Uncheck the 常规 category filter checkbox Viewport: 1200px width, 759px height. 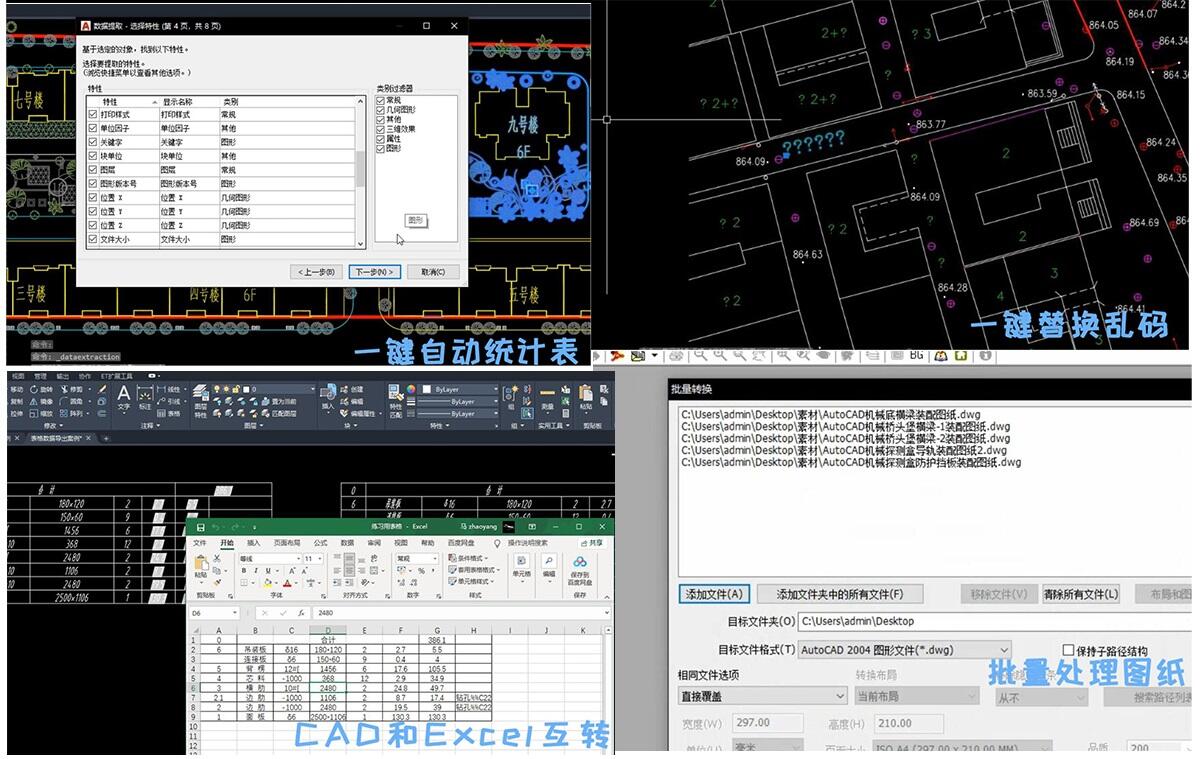380,101
